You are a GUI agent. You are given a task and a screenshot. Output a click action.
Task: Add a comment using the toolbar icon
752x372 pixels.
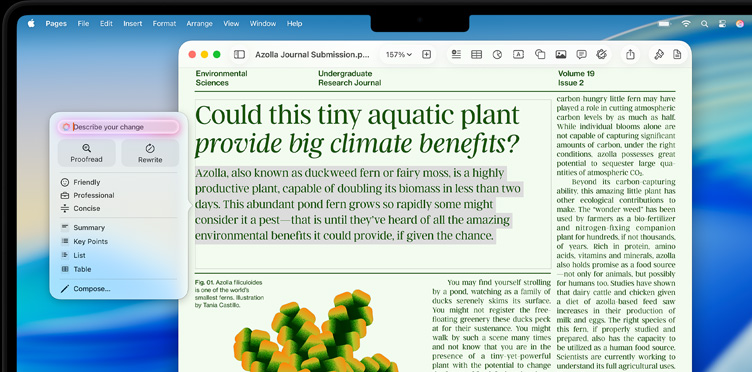(581, 55)
